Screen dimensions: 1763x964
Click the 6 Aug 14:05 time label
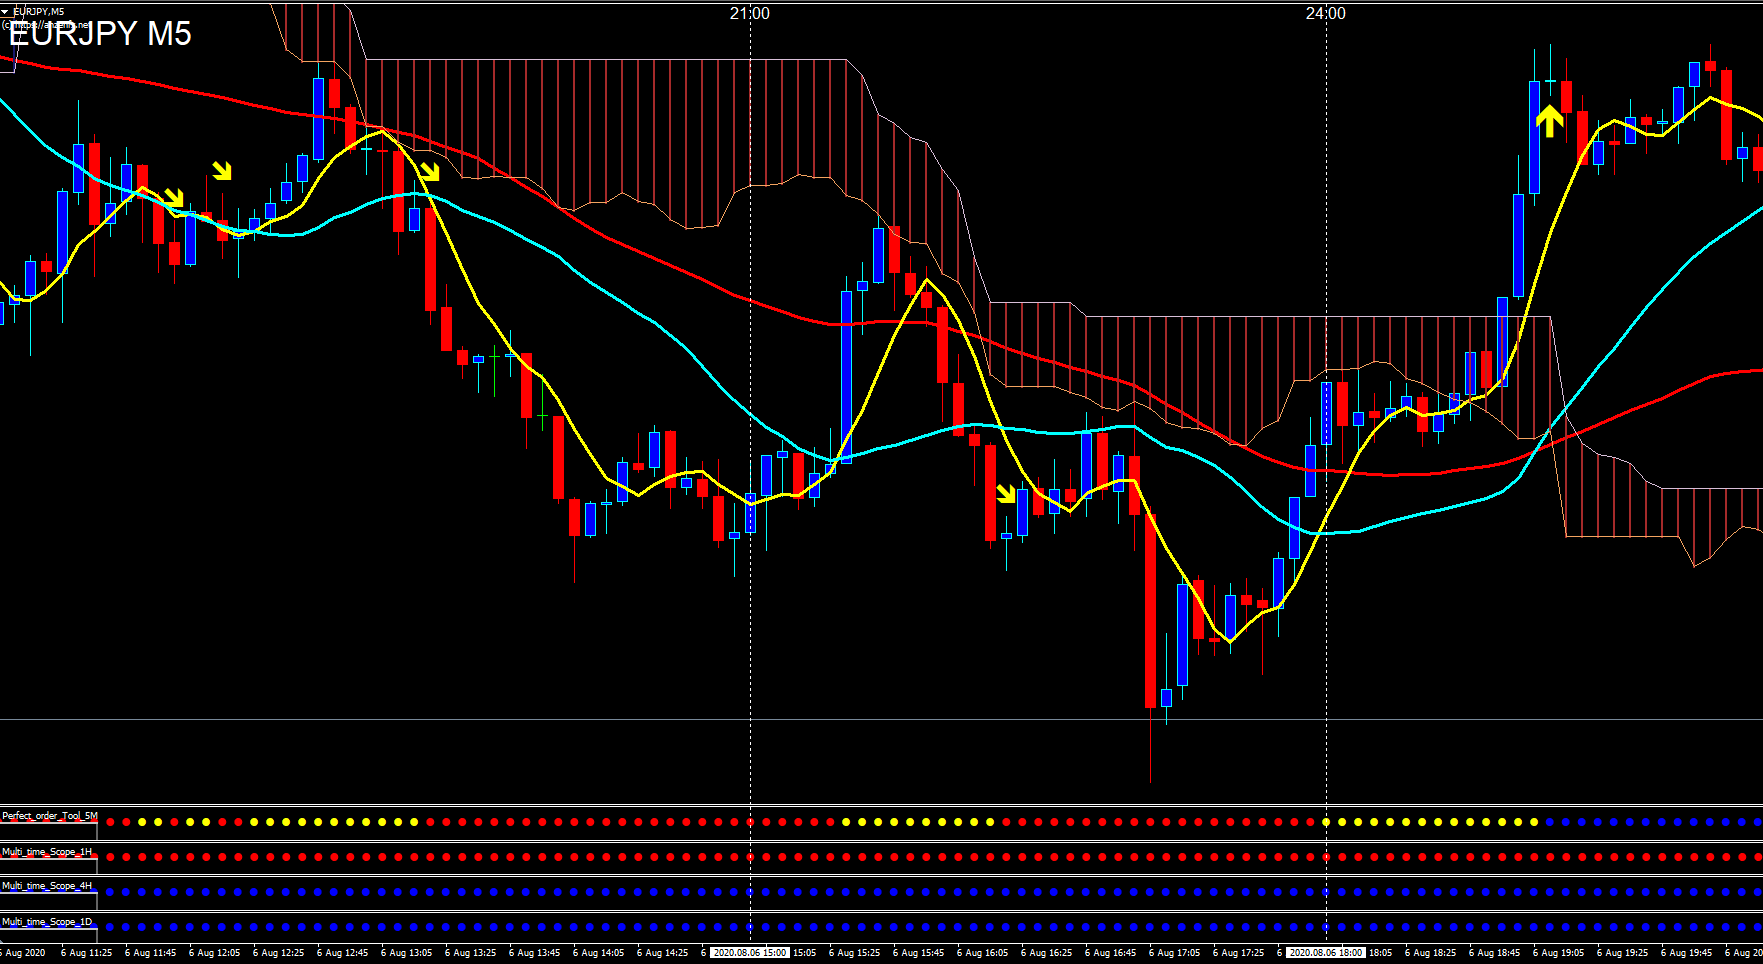pos(598,953)
